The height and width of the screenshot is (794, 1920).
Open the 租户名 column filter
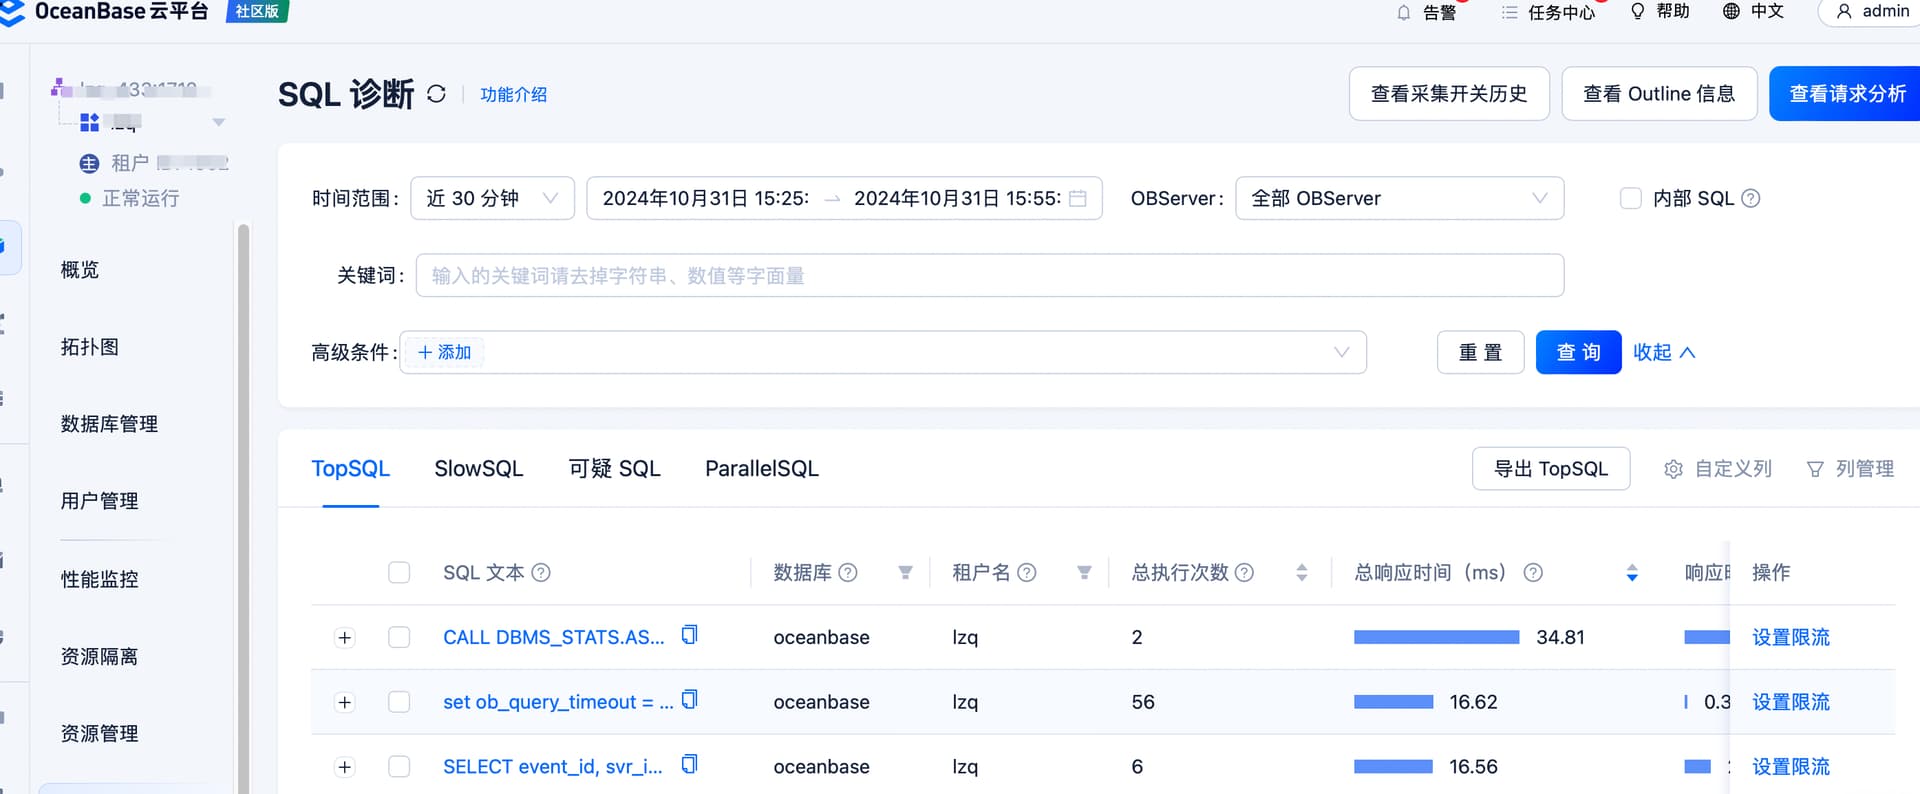click(x=1084, y=572)
